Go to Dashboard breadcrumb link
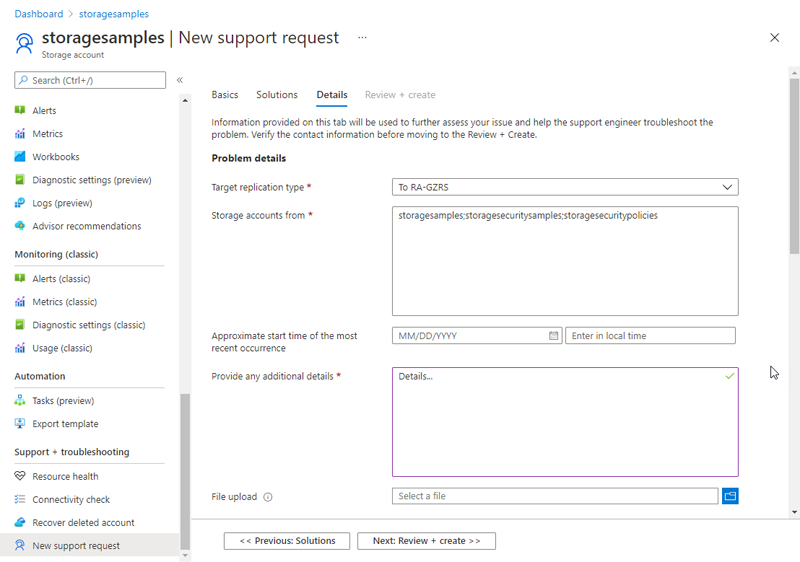 click(39, 14)
